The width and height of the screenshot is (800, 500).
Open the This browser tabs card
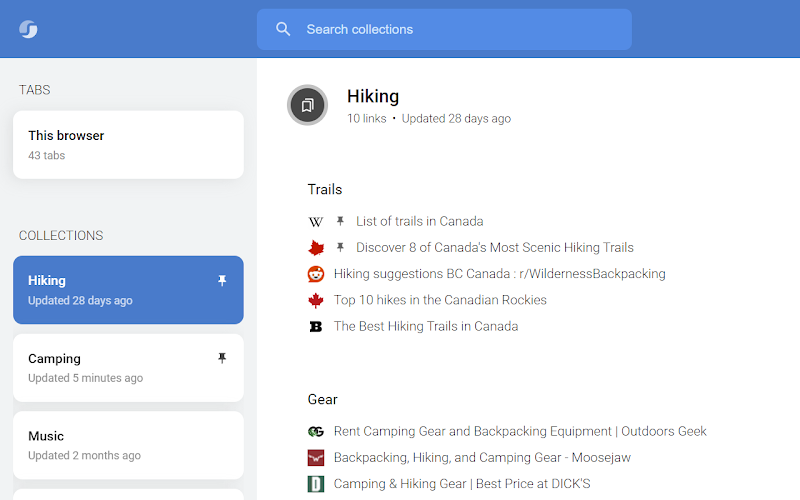tap(128, 145)
